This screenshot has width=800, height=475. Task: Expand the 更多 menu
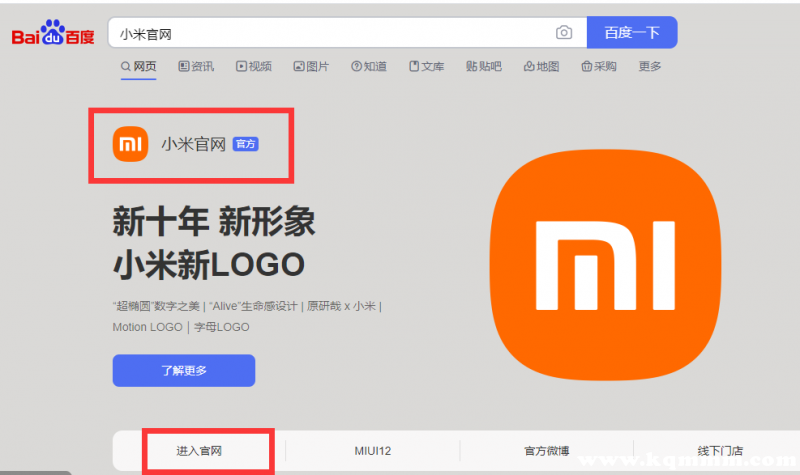pyautogui.click(x=650, y=67)
